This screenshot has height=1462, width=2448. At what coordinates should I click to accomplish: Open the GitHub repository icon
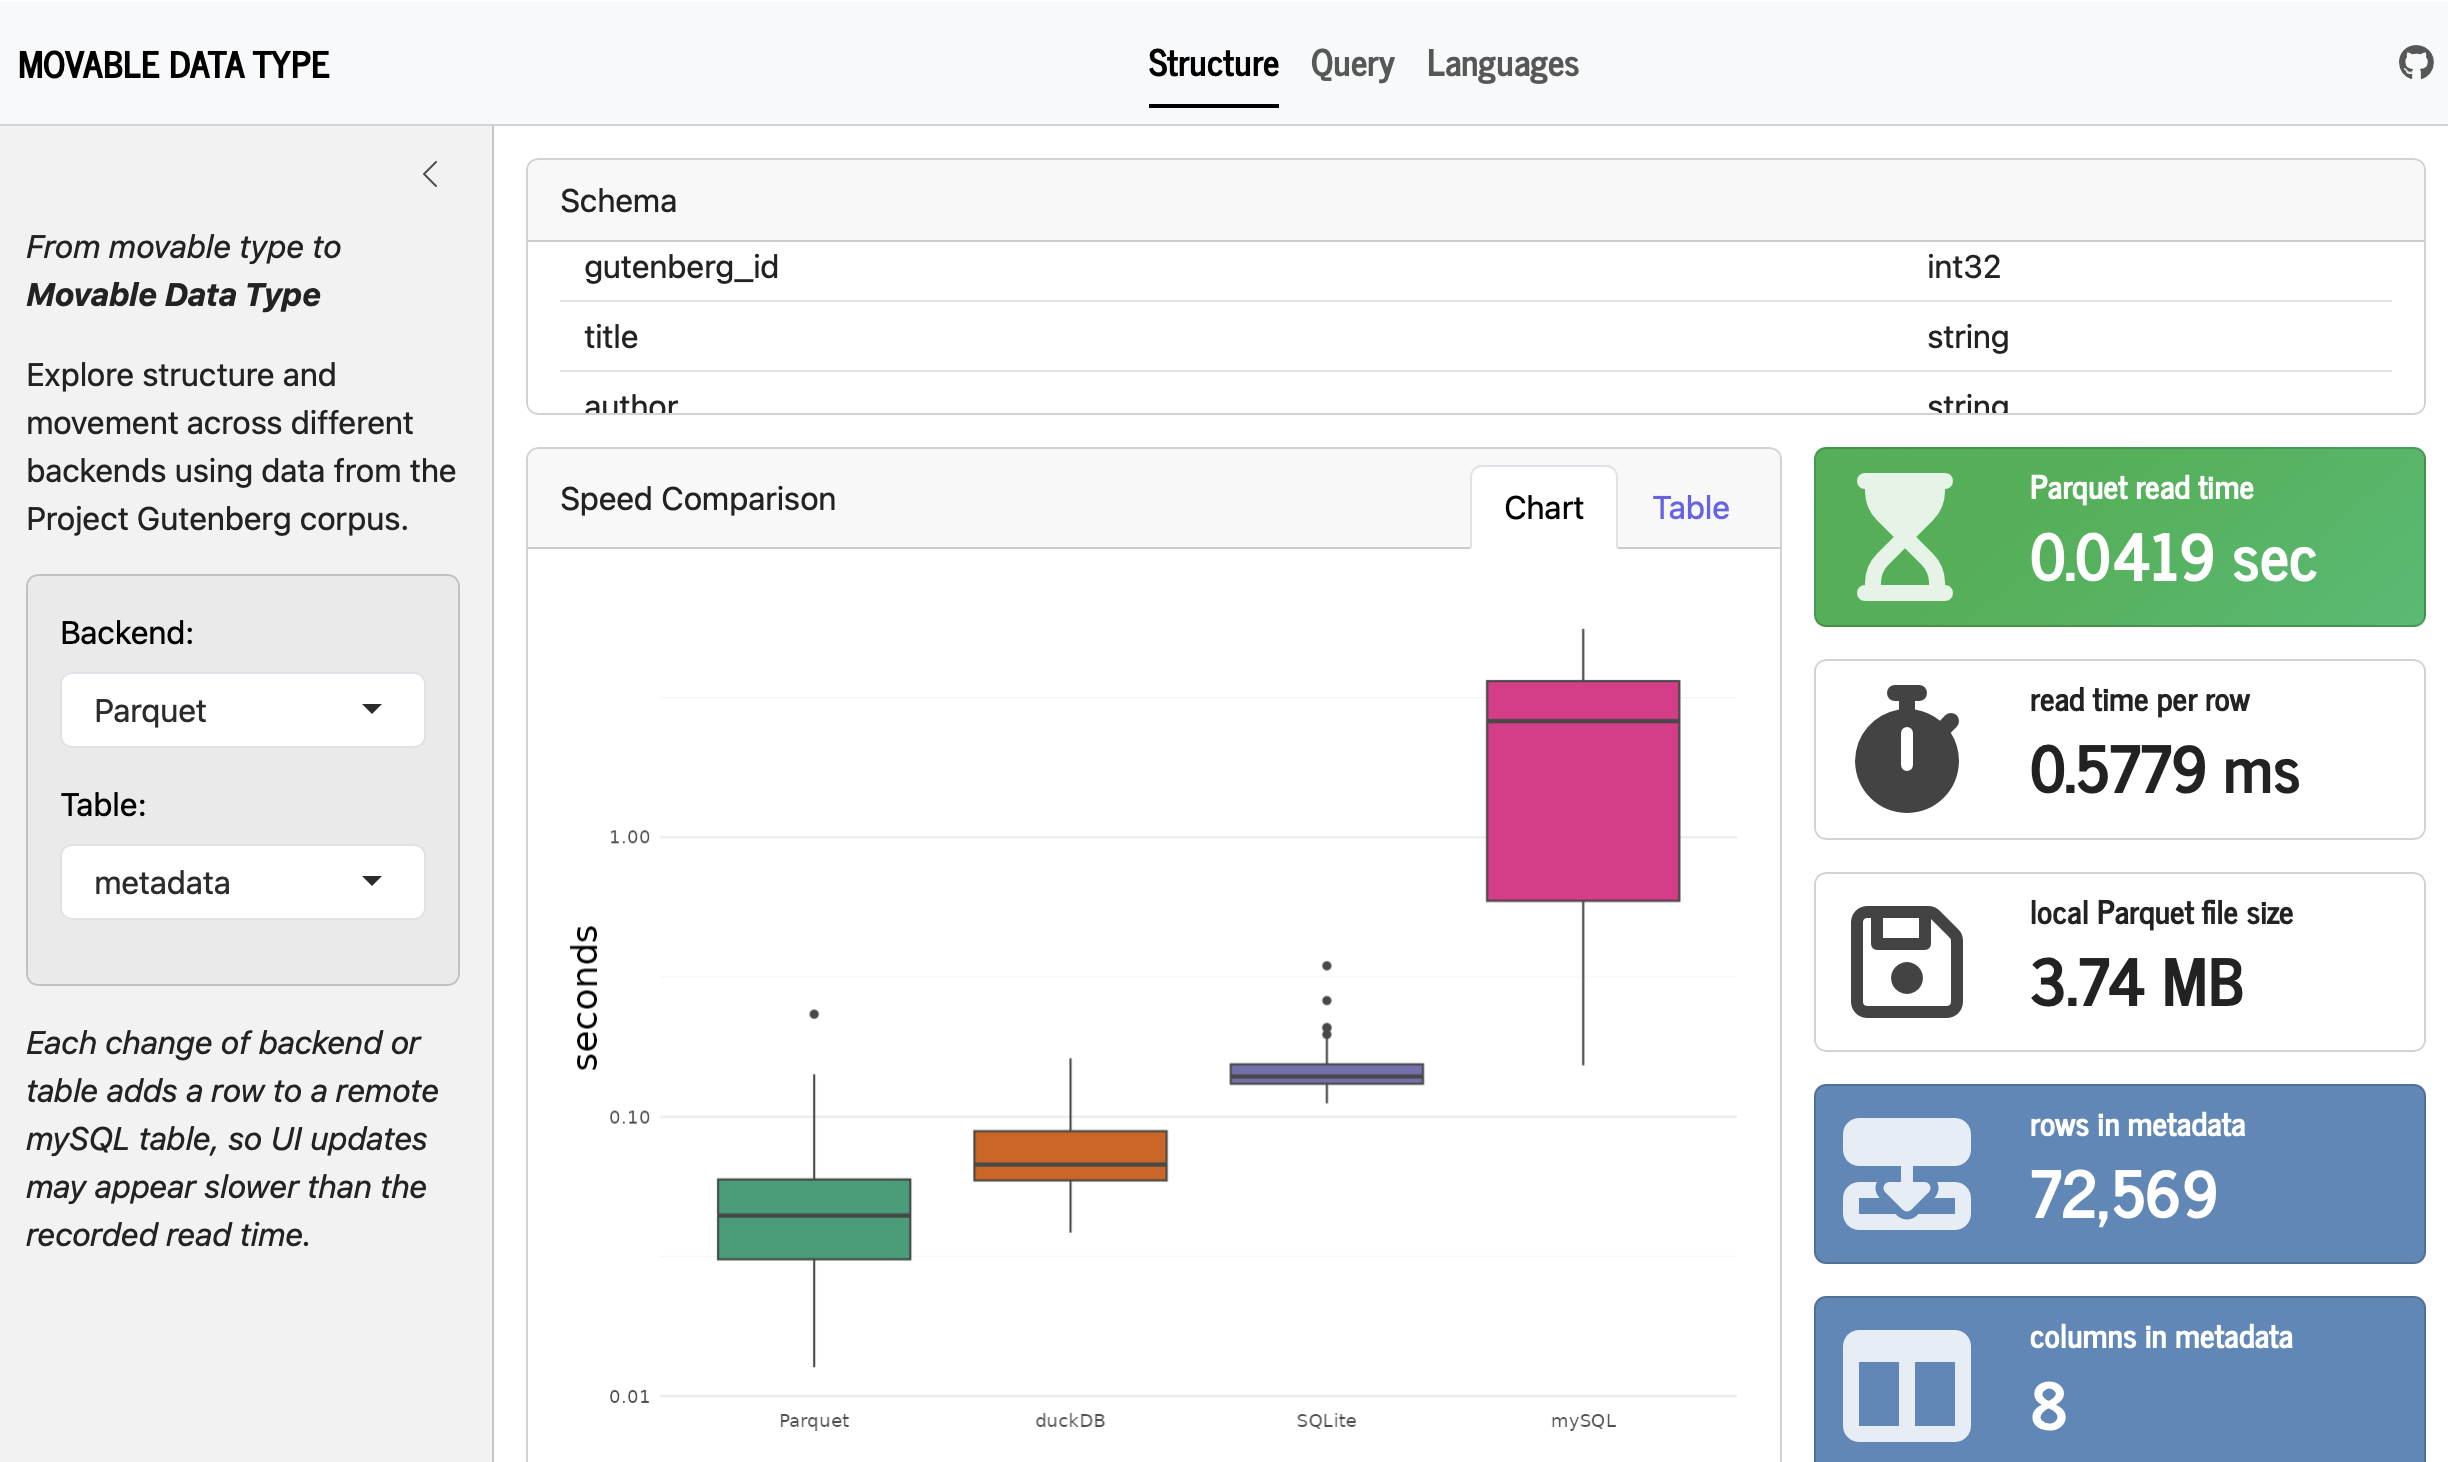(x=2415, y=64)
